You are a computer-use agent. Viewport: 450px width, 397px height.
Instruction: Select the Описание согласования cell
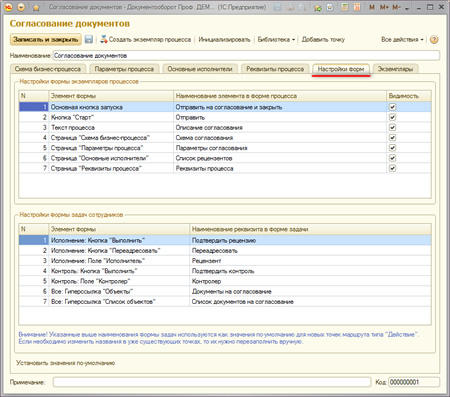(280, 127)
